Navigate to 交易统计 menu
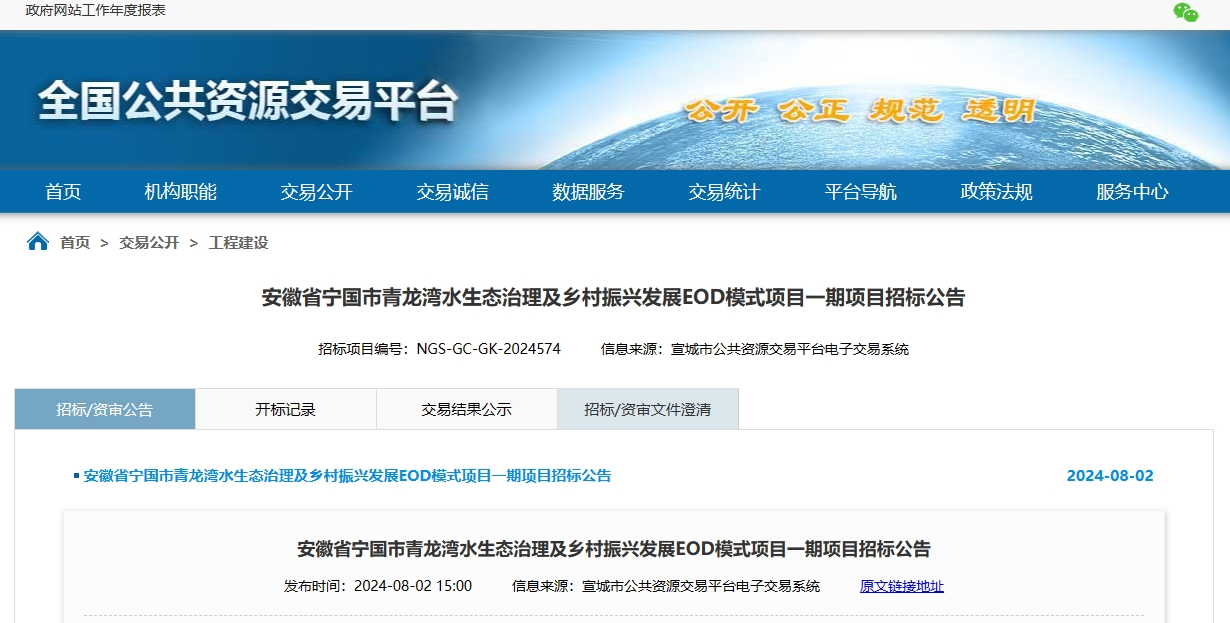The width and height of the screenshot is (1230, 623). pos(724,192)
